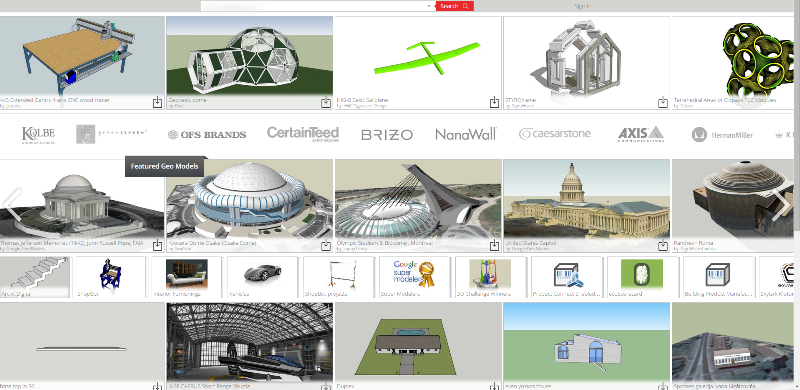Viewport: 800px width, 390px height.
Task: Download the Kyocera Dome Osaka model
Action: (x=326, y=246)
